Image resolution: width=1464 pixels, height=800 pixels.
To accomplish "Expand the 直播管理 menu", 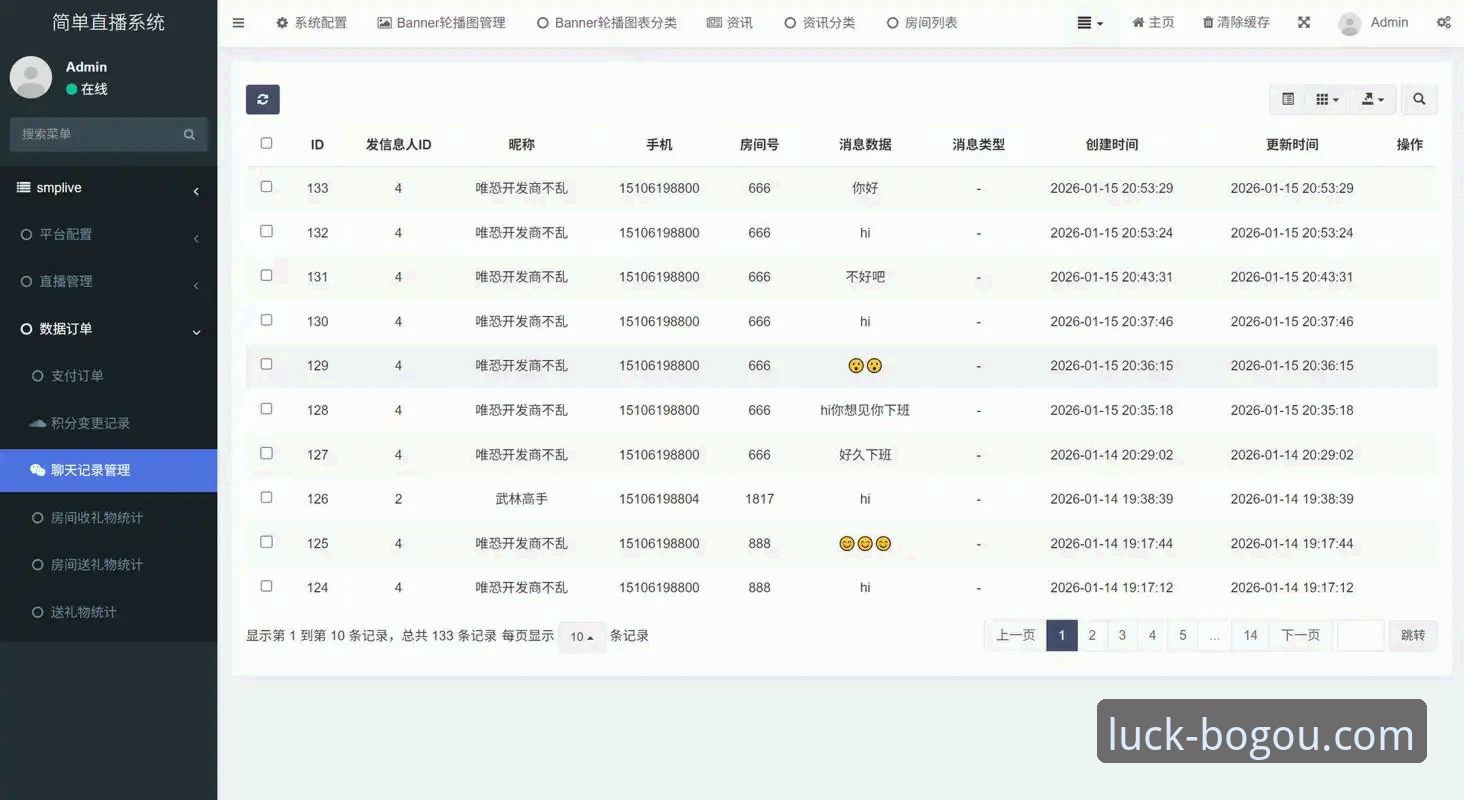I will pos(108,282).
